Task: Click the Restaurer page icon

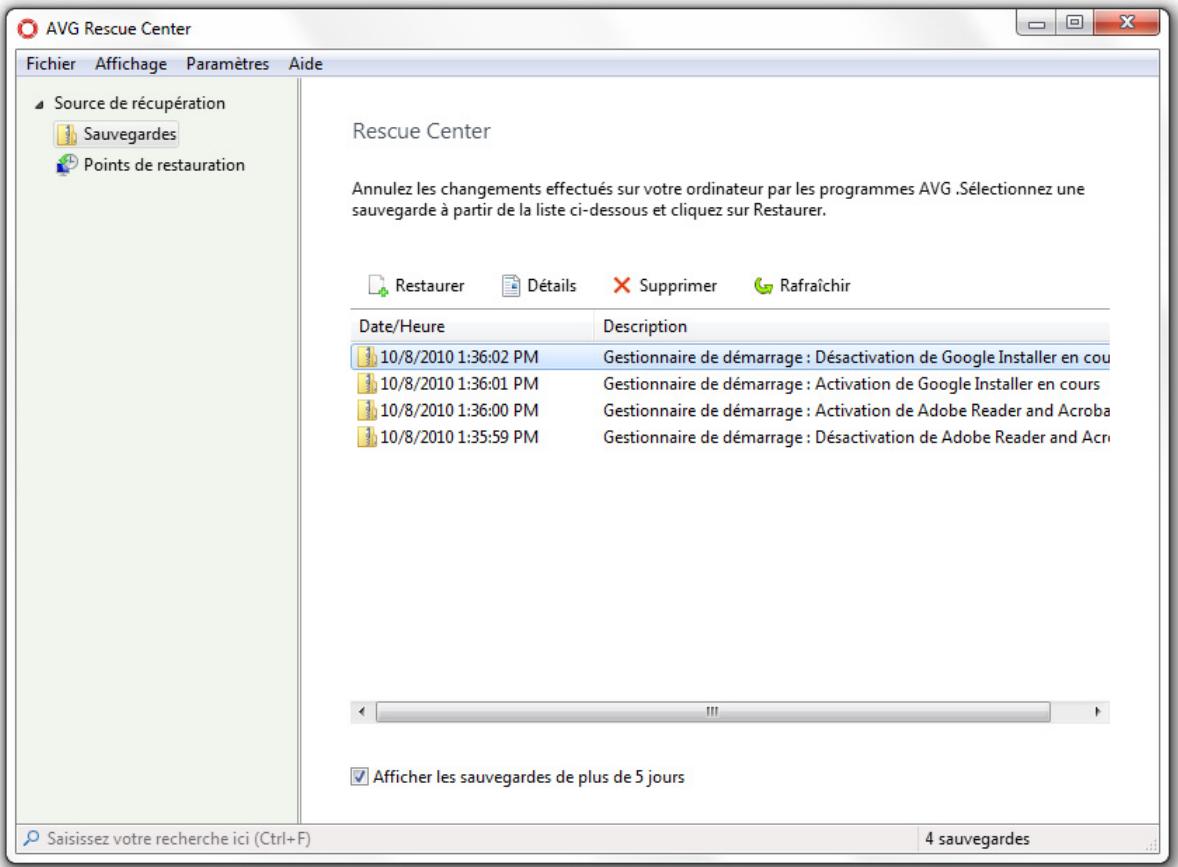Action: tap(378, 286)
